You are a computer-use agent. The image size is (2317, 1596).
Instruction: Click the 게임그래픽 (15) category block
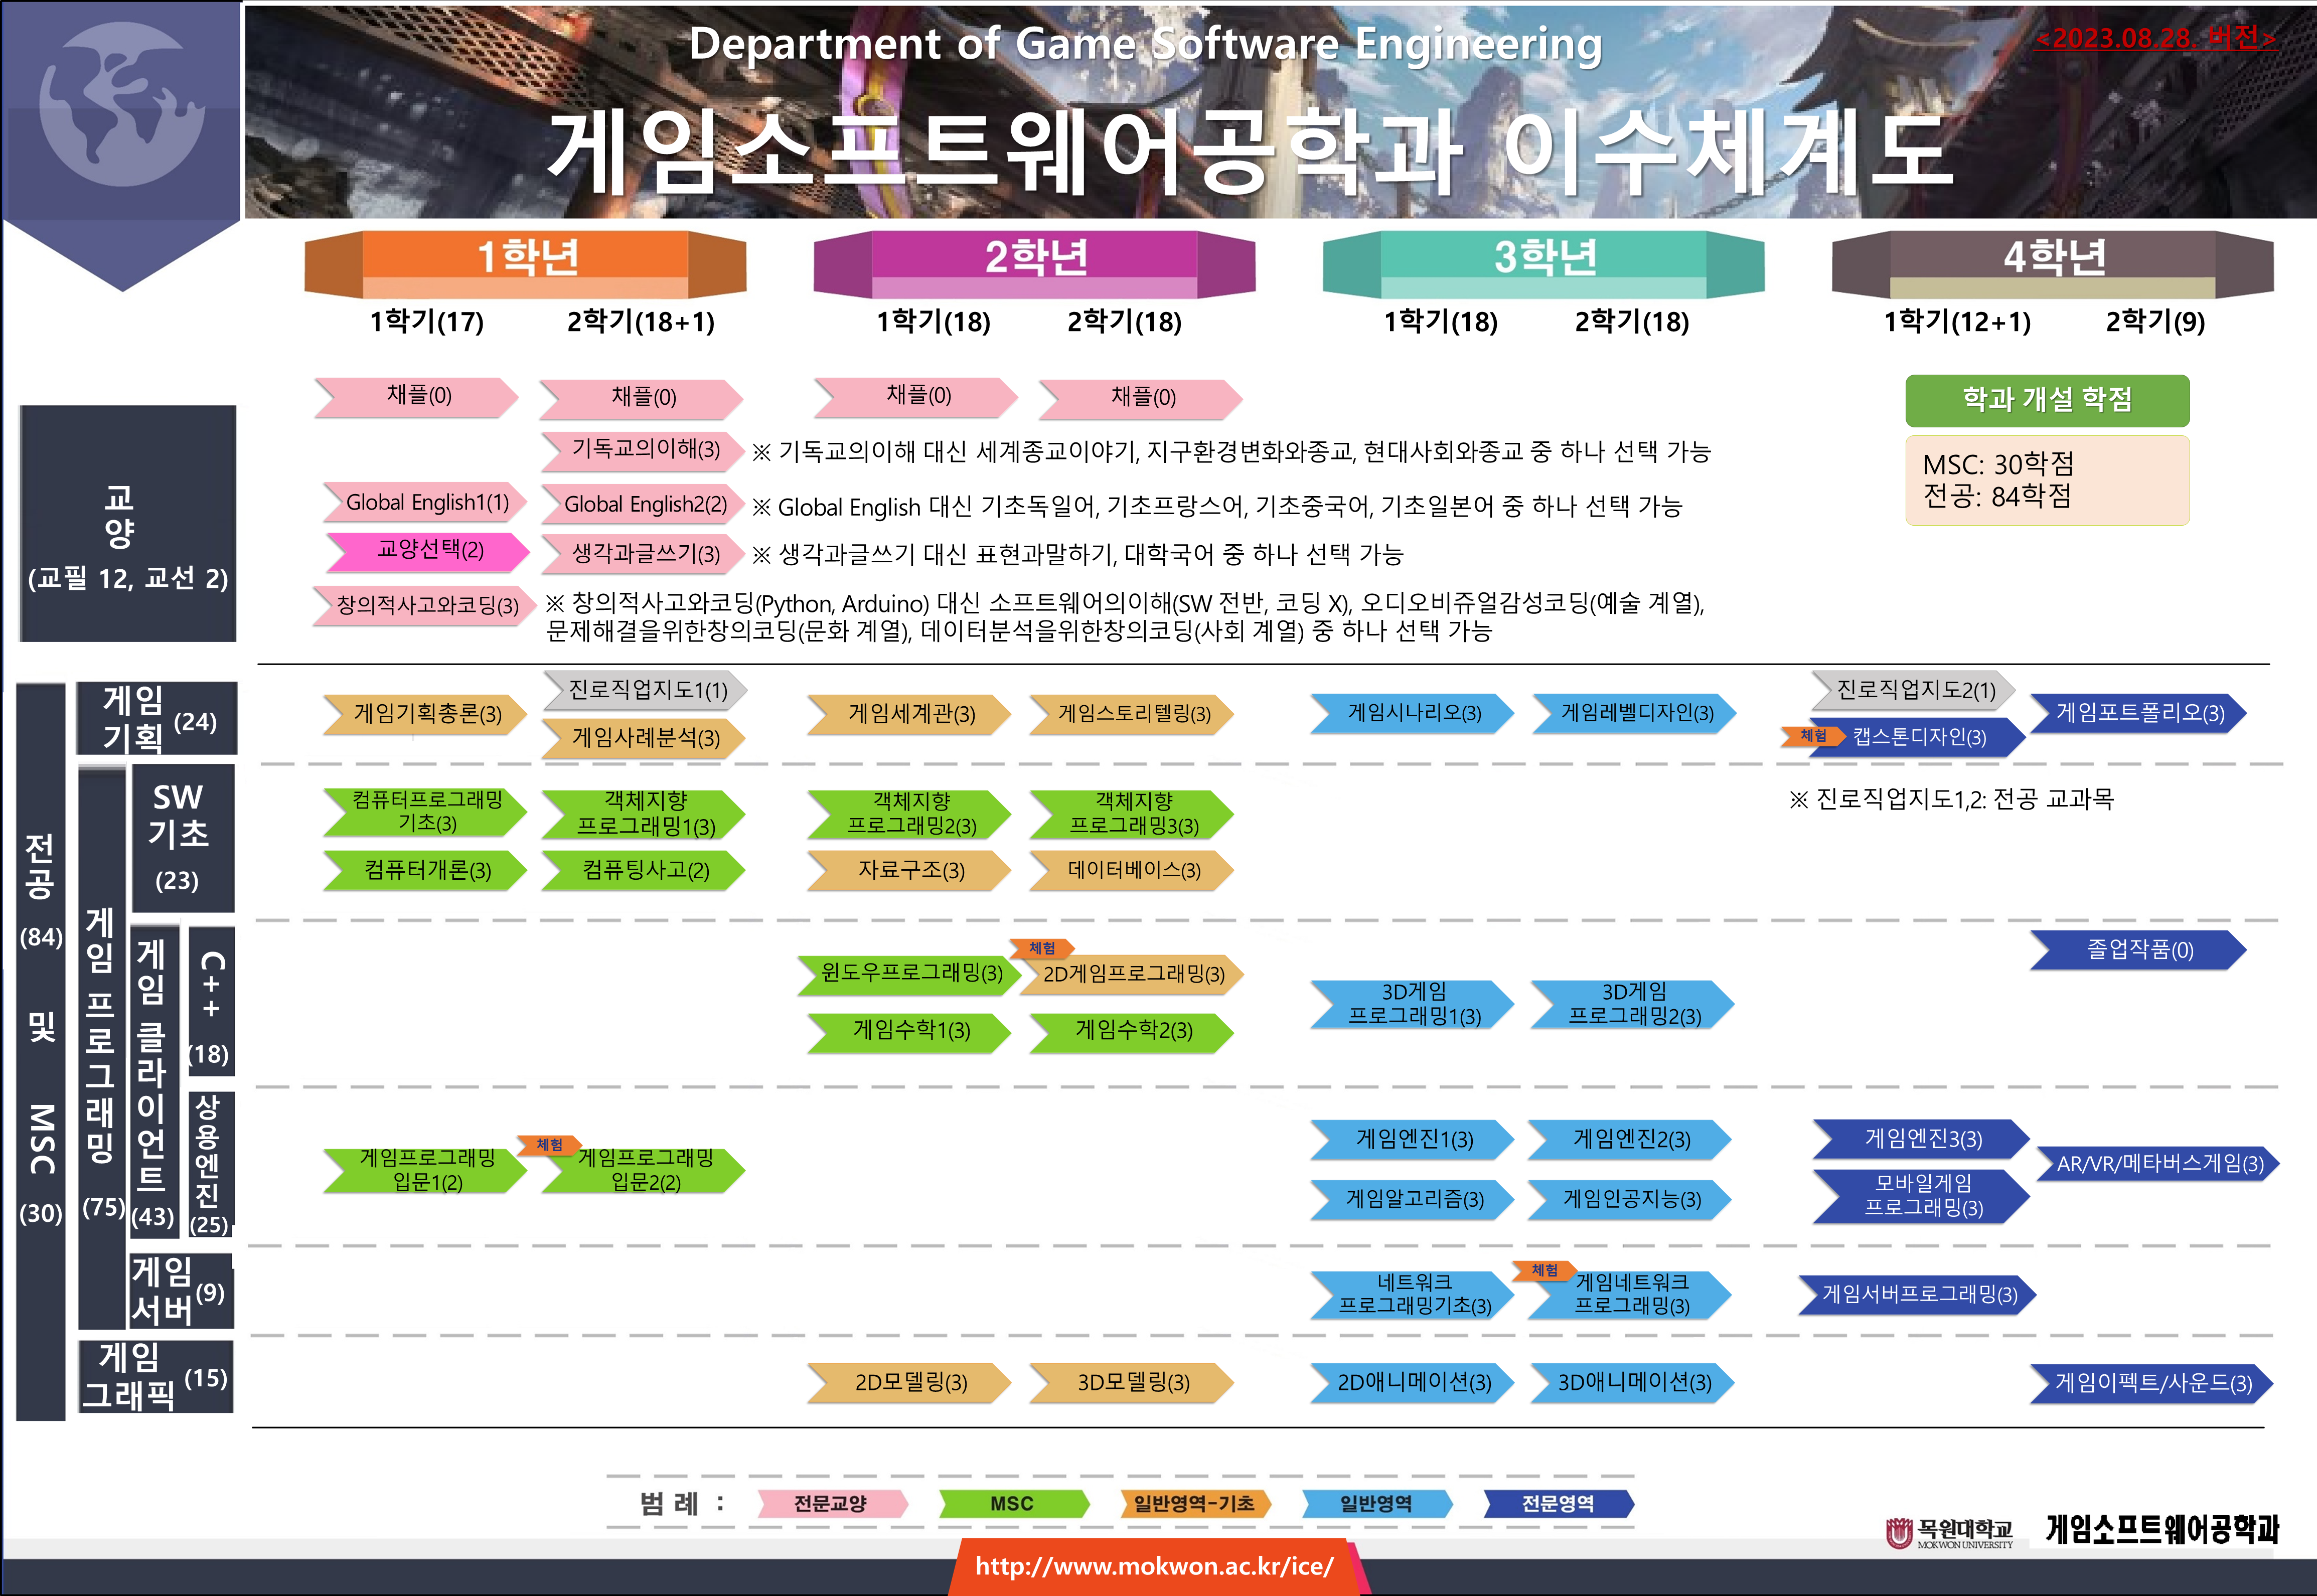coord(155,1377)
